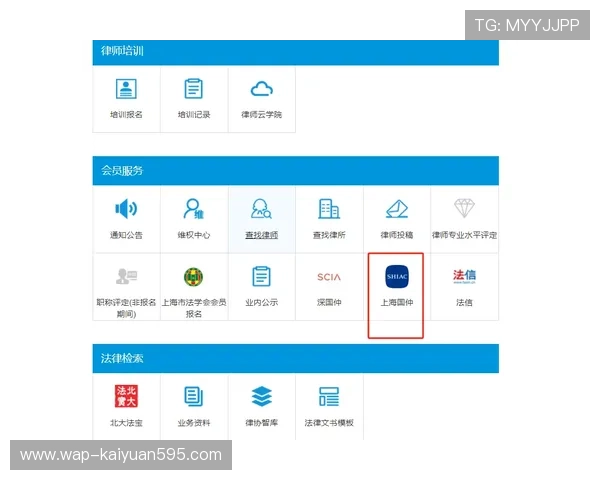
Task: Open 职称评定 non-registration period icon
Action: tap(126, 277)
